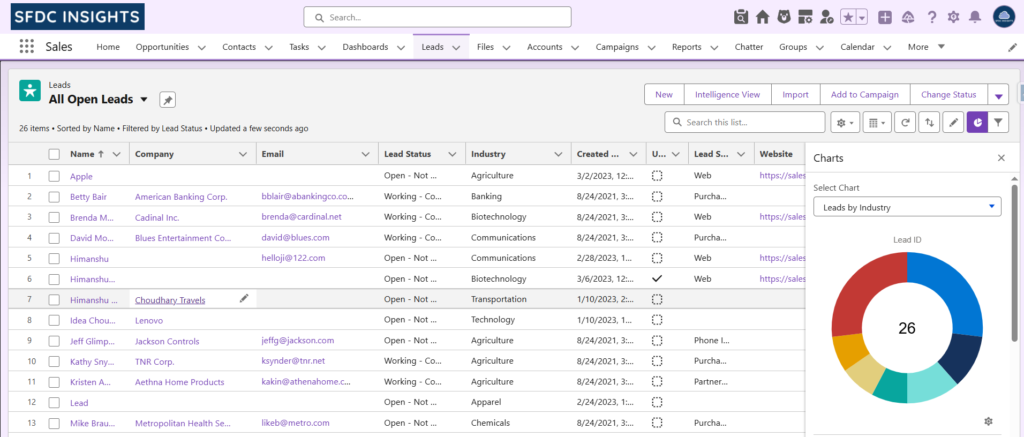The height and width of the screenshot is (437, 1024).
Task: Open the American Banking Corp. company link
Action: pos(181,197)
